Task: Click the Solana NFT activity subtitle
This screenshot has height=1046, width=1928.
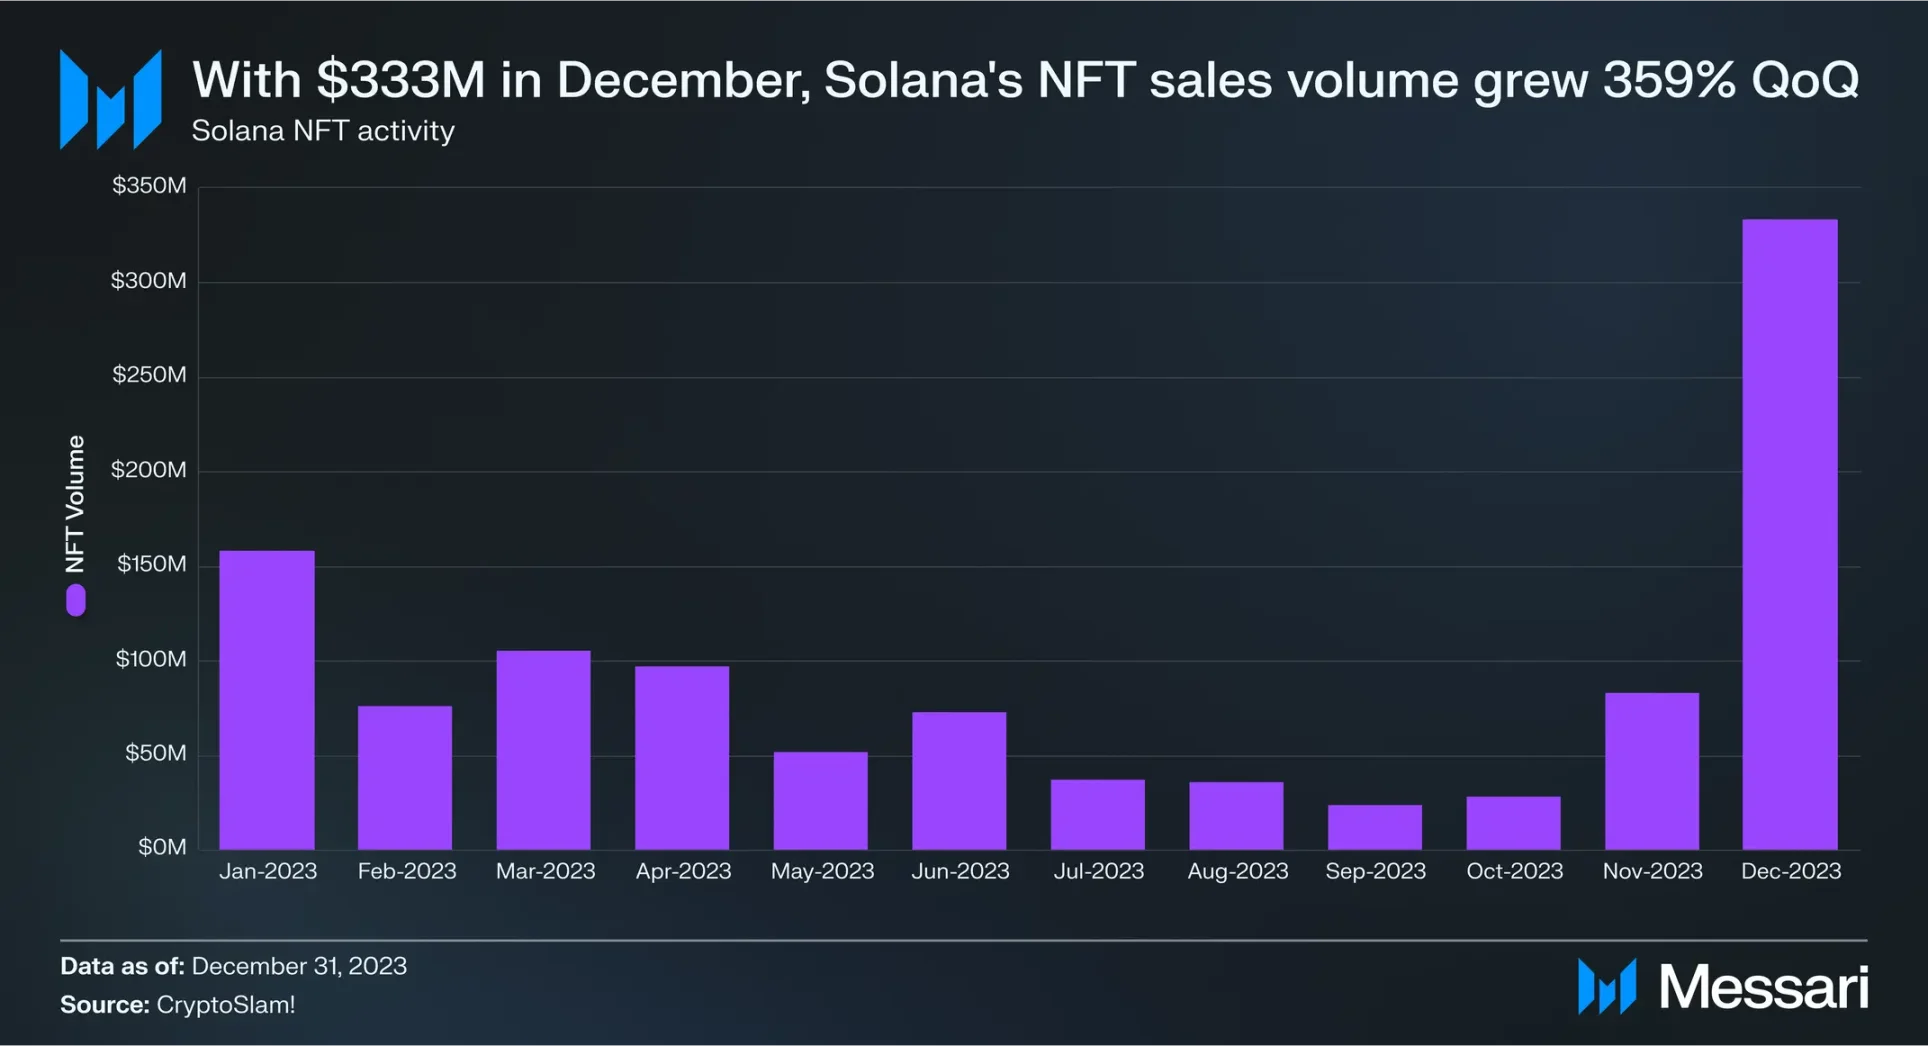Action: [x=323, y=131]
